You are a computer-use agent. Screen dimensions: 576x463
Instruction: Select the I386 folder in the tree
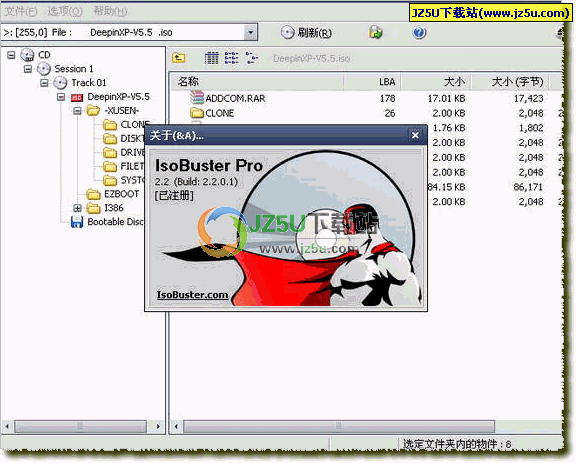coord(105,208)
